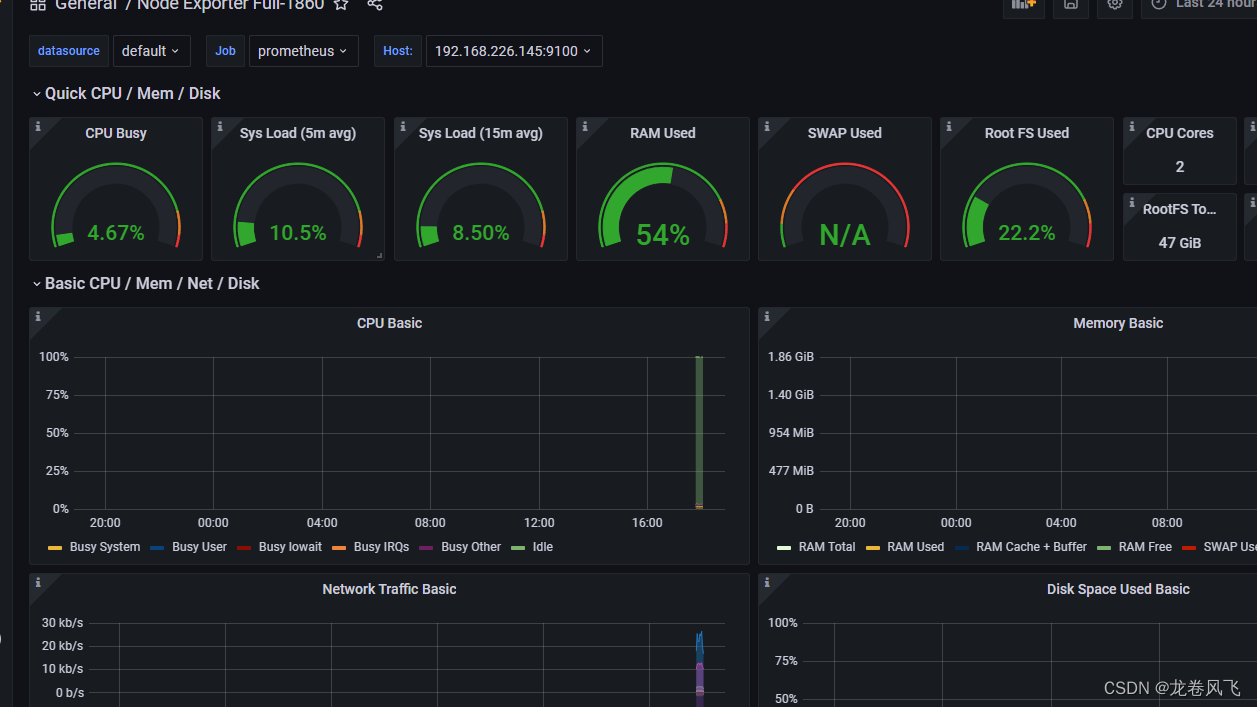Click the 10.5% Sys Load gauge value
The width and height of the screenshot is (1257, 707).
(x=298, y=233)
